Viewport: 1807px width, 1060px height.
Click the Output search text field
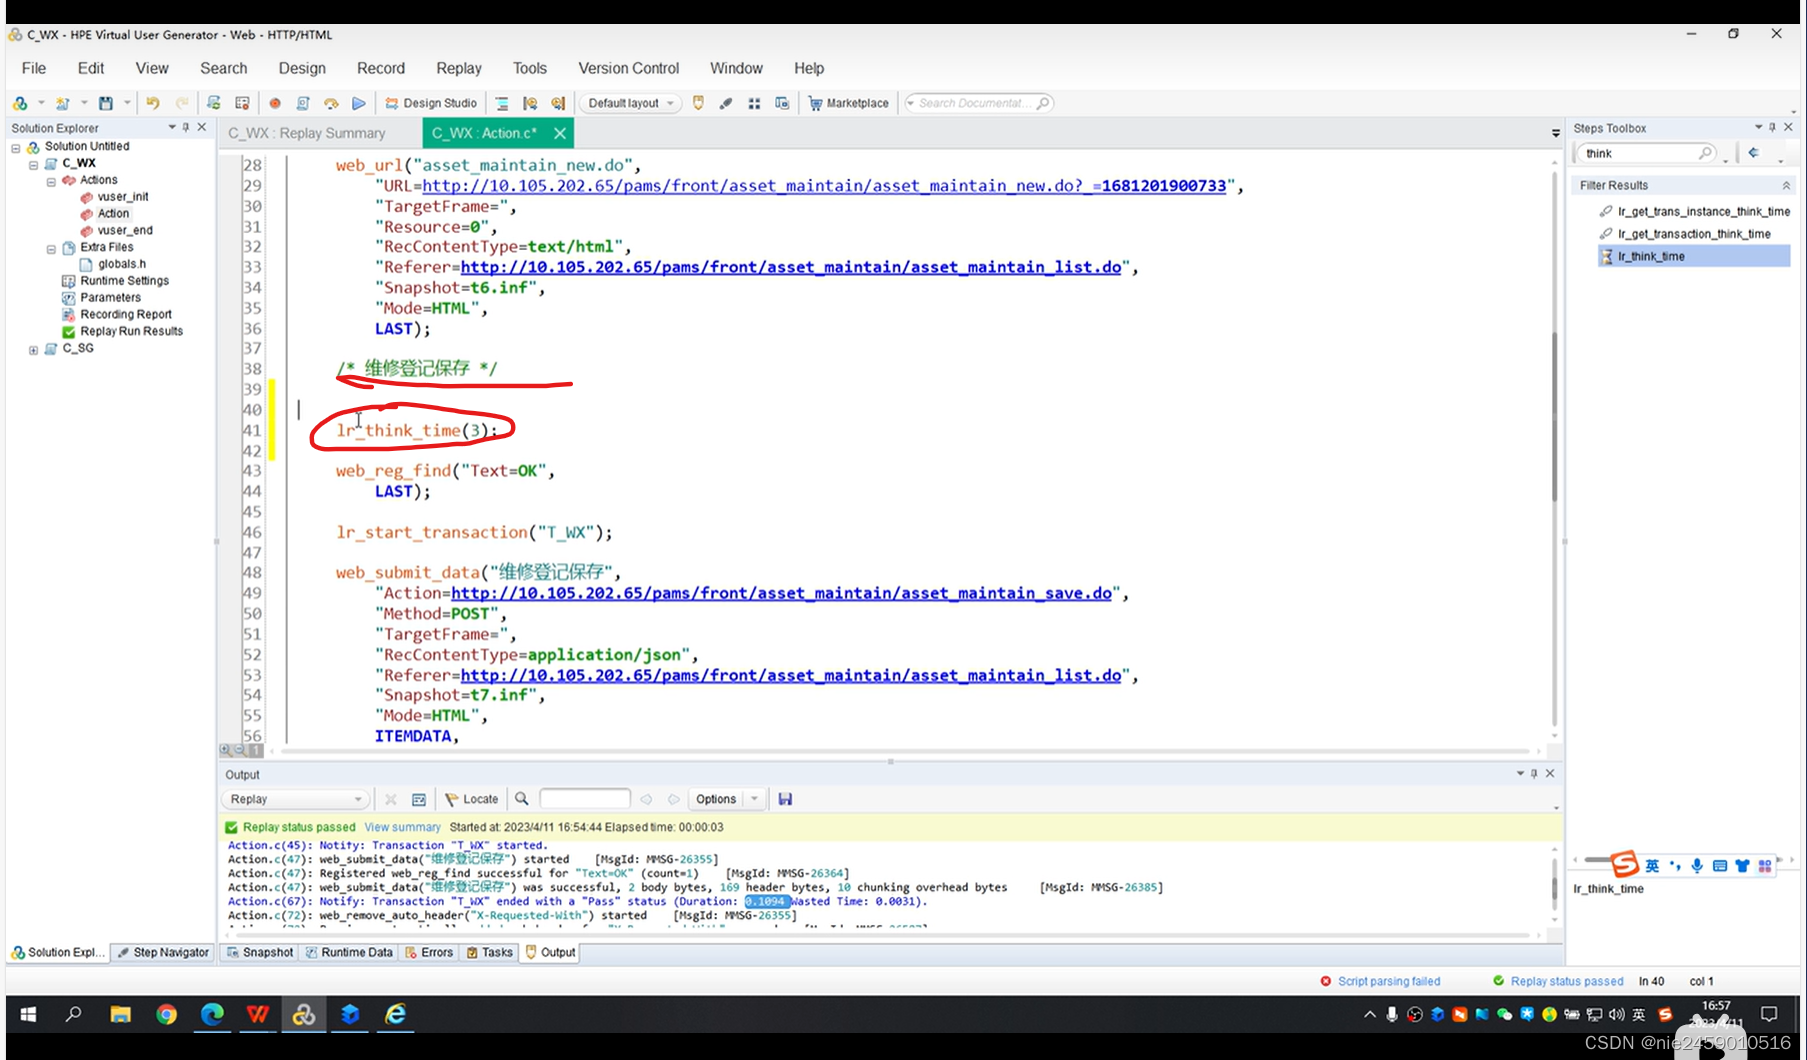click(x=585, y=799)
